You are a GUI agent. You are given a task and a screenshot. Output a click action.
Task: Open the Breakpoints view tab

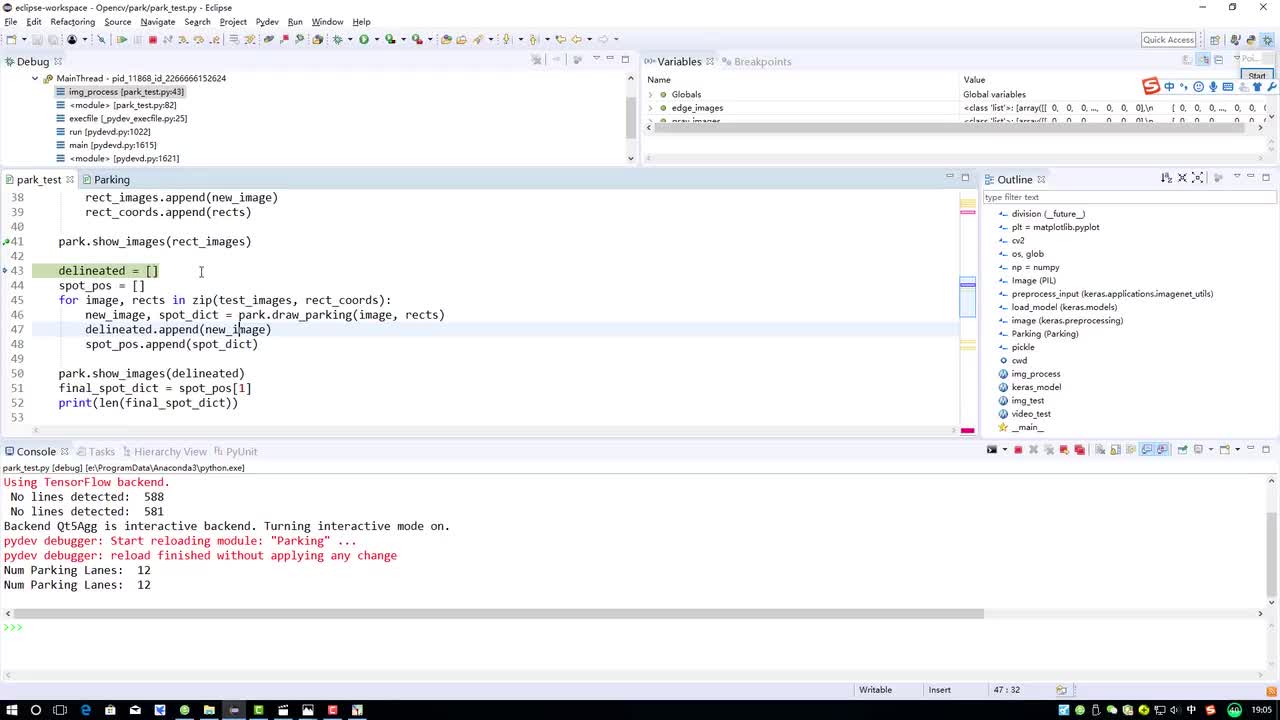point(762,62)
